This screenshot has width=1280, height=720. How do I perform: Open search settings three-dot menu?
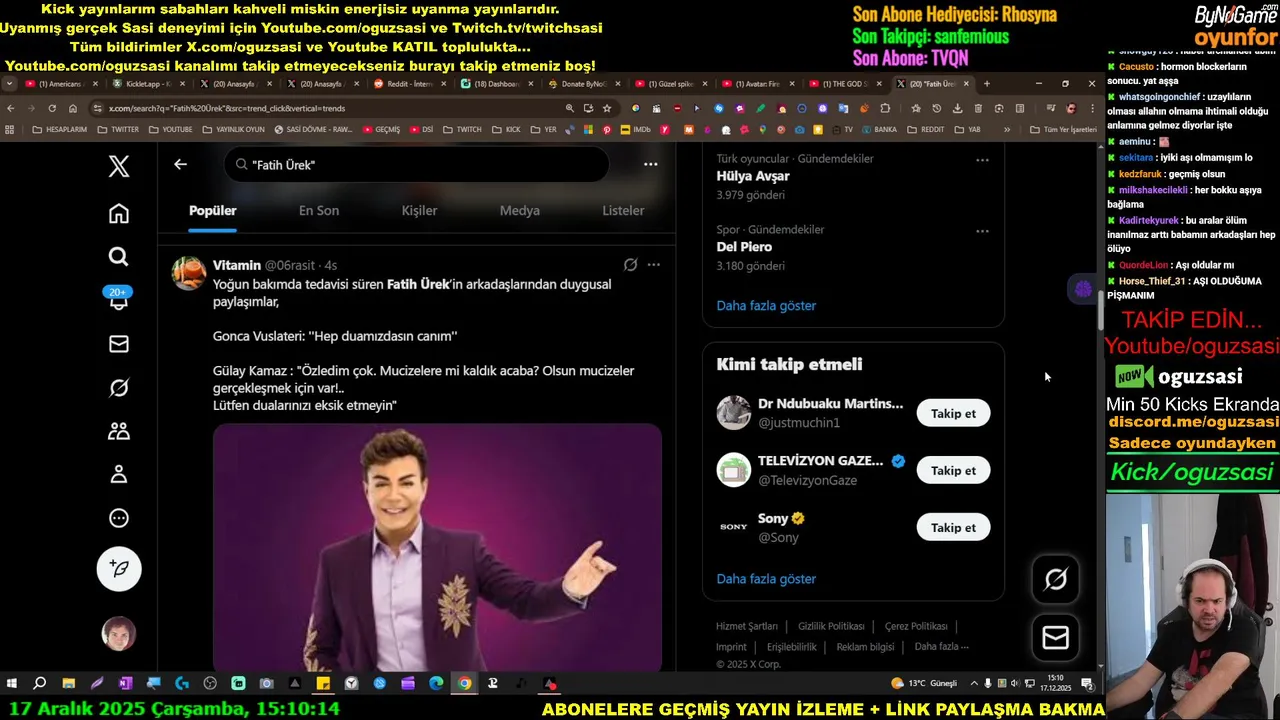coord(651,164)
